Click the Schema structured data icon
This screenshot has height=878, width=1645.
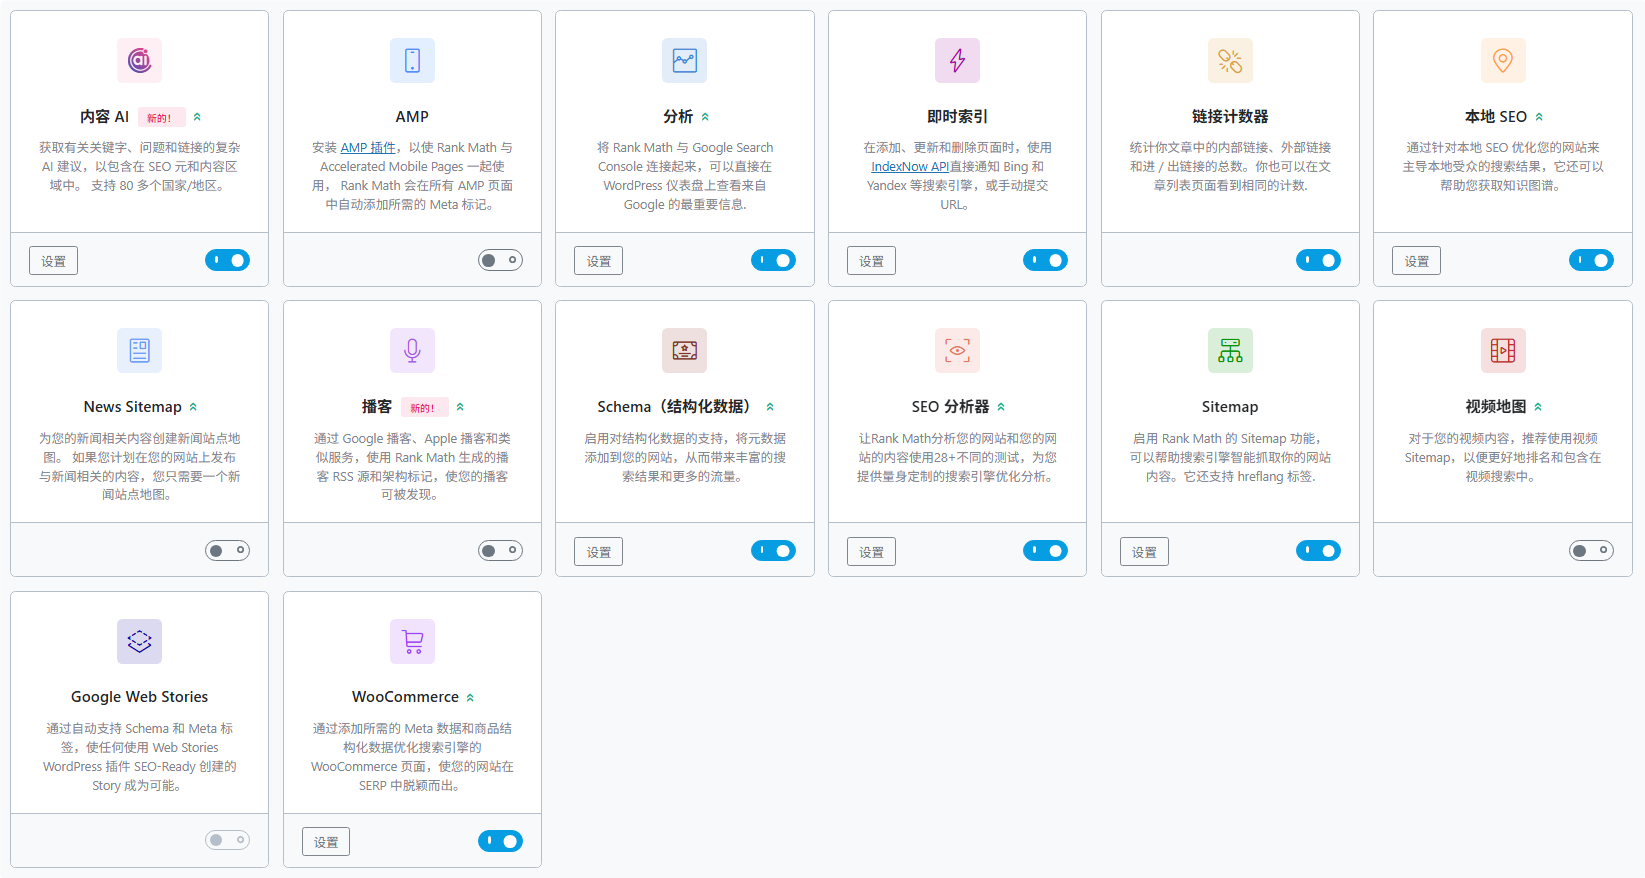685,351
